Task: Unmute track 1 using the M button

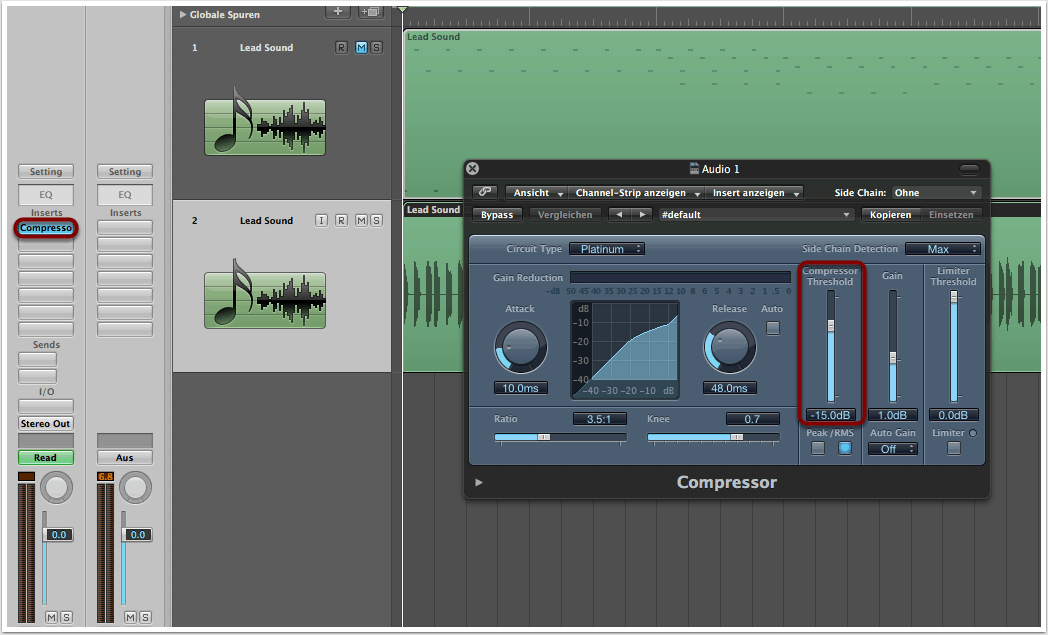Action: click(361, 48)
